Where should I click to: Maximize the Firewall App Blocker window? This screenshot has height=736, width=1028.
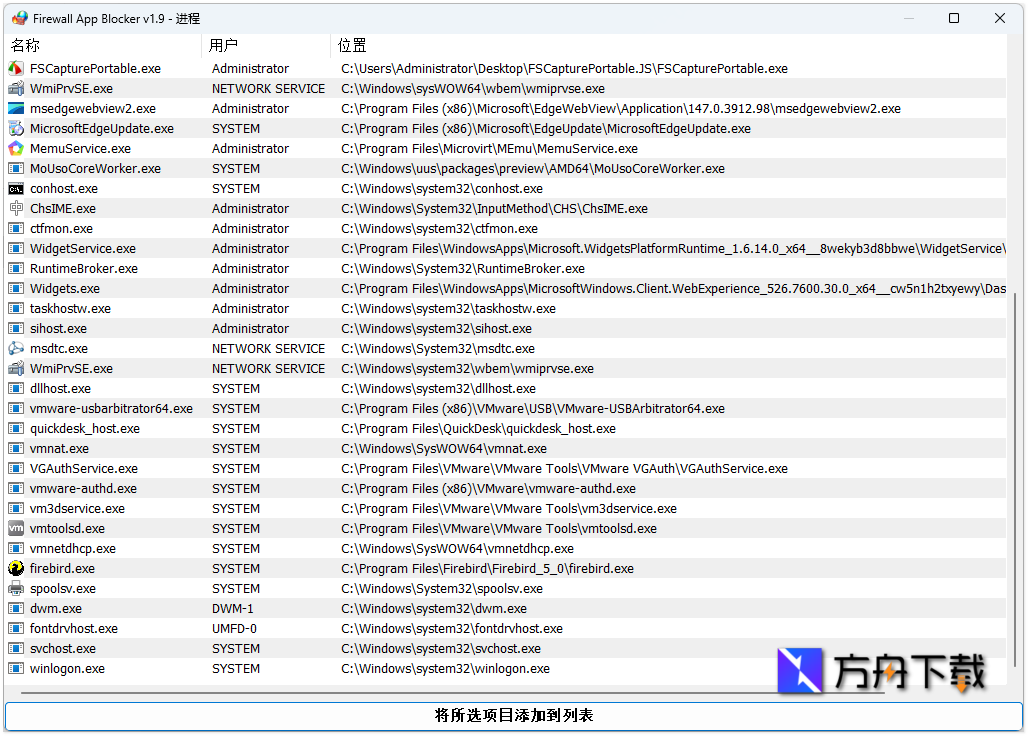[954, 18]
